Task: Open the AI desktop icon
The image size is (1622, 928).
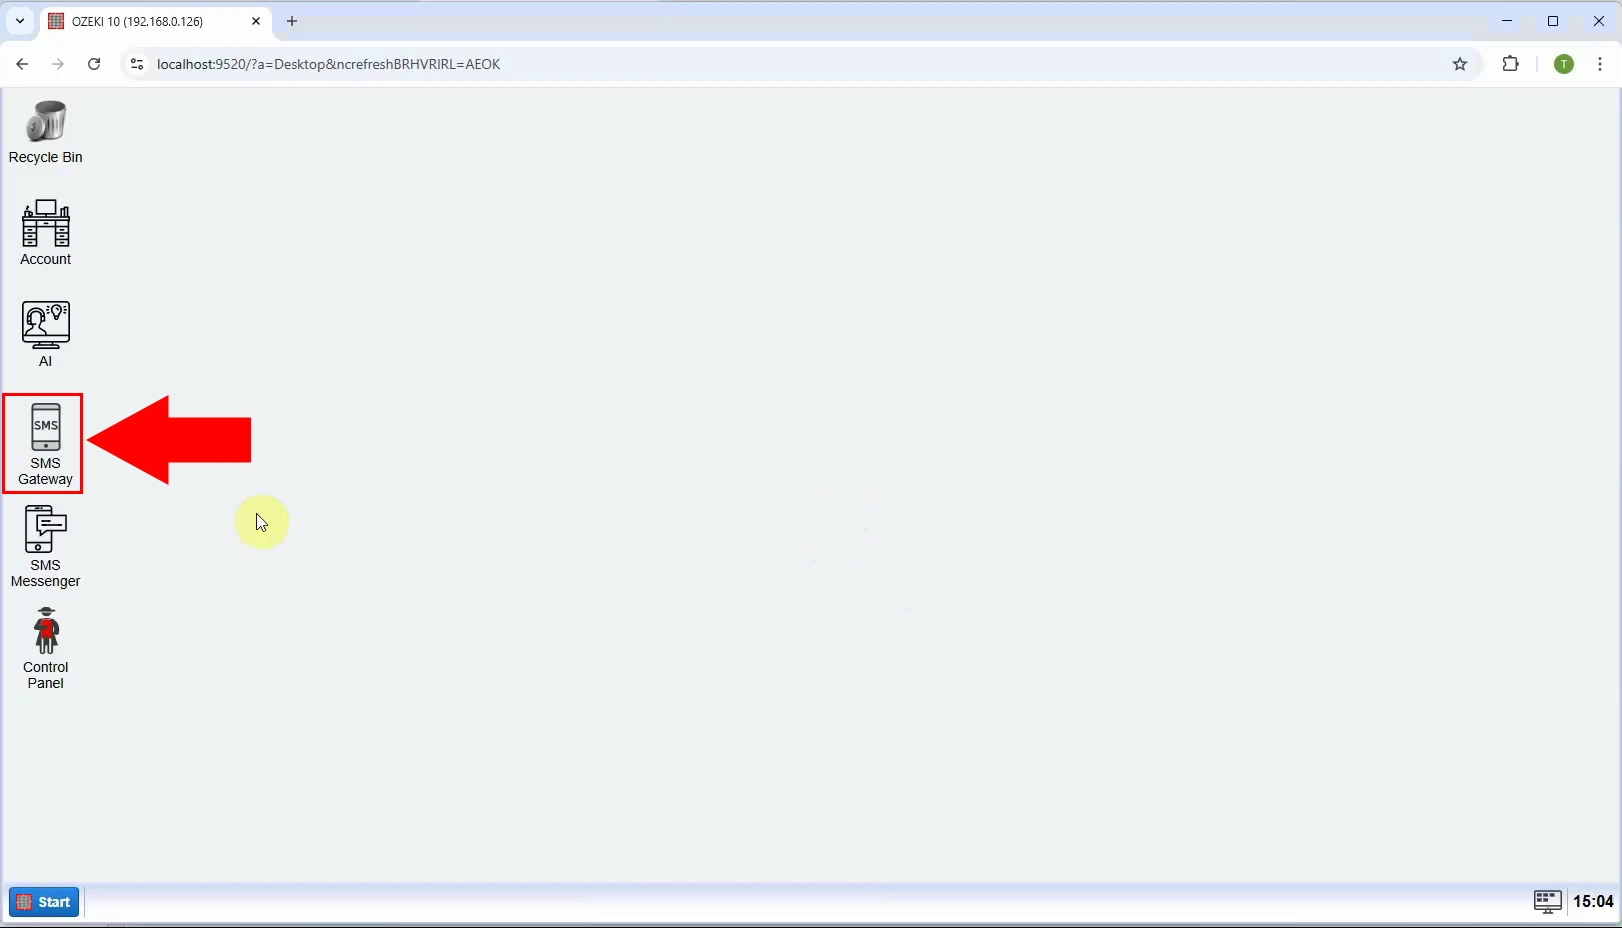Action: (45, 335)
